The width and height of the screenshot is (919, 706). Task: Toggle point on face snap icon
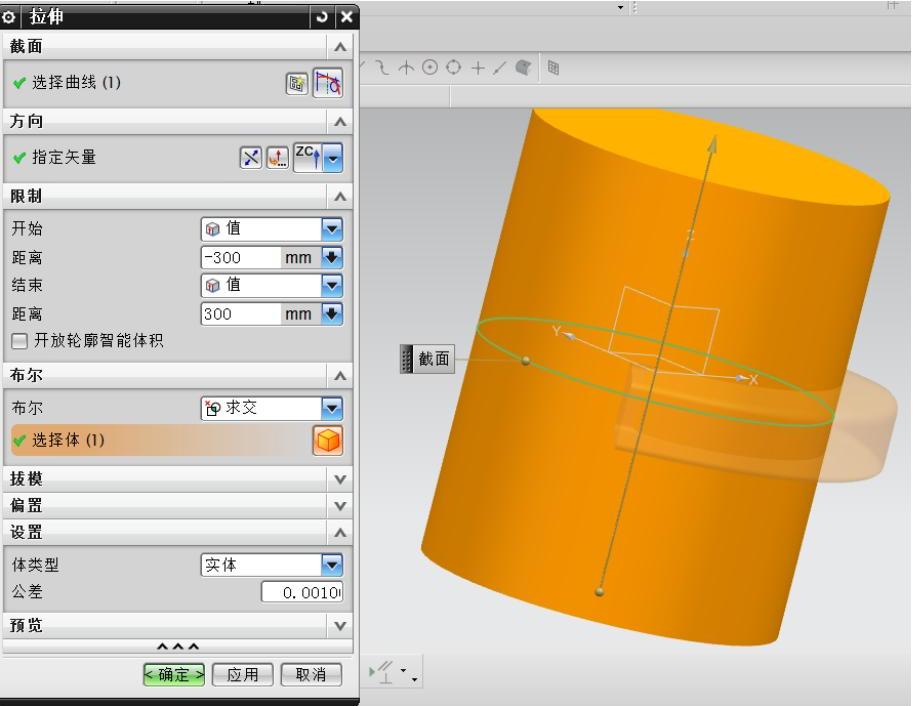523,67
